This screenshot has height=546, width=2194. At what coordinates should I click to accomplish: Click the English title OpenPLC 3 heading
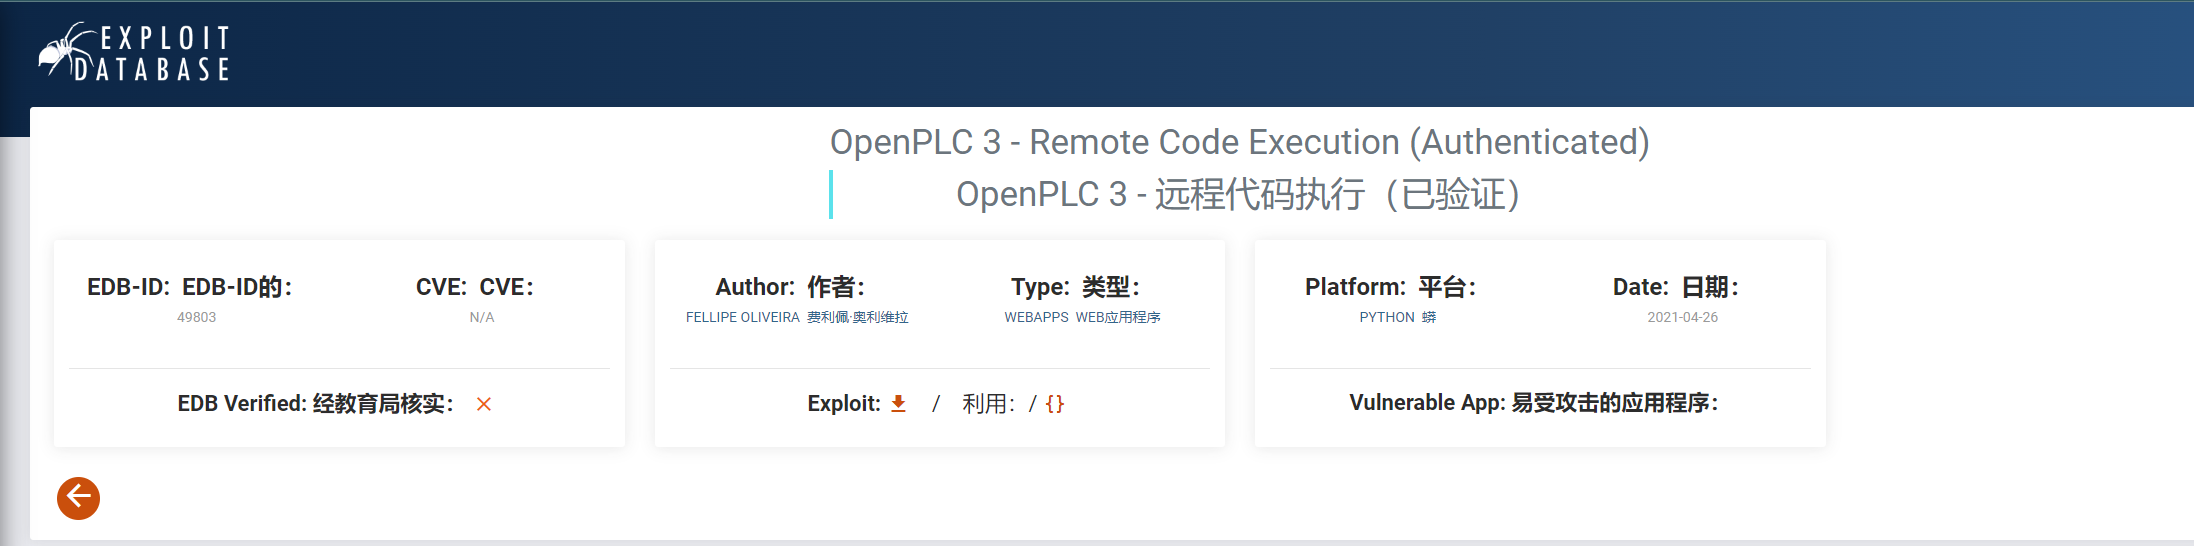tap(1239, 142)
